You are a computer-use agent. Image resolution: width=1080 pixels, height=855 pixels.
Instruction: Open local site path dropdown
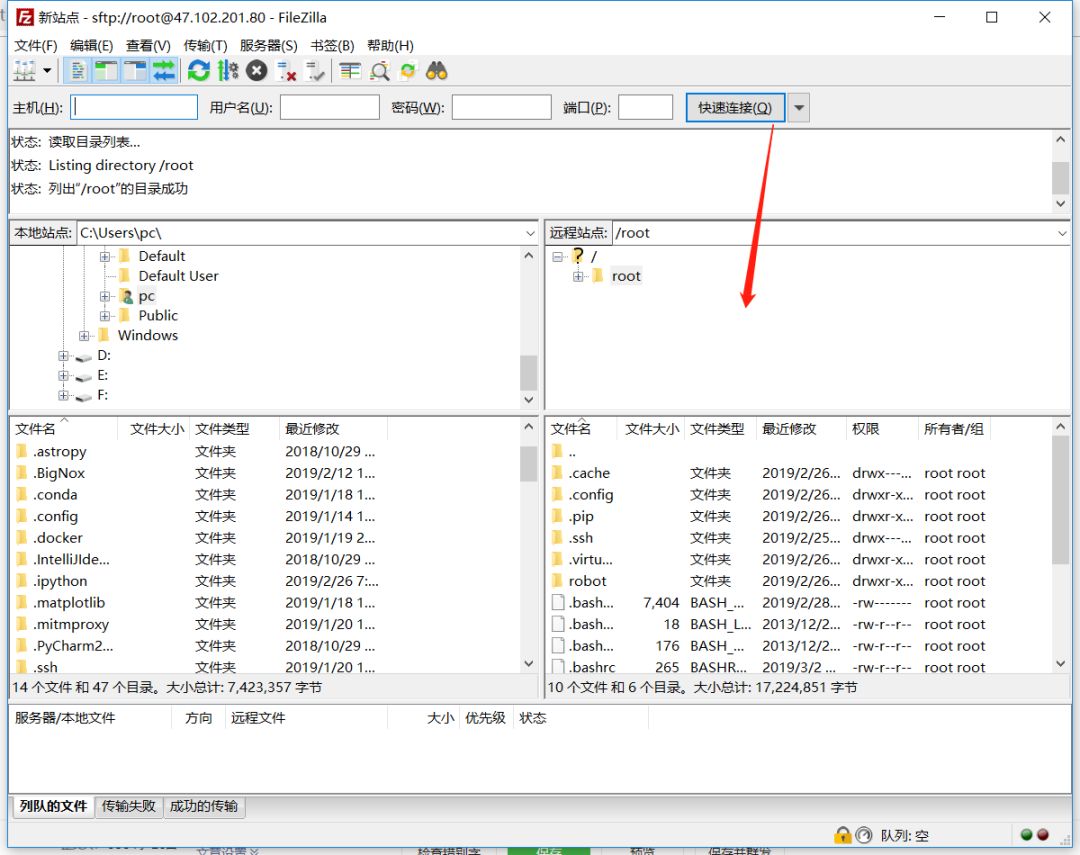click(530, 233)
